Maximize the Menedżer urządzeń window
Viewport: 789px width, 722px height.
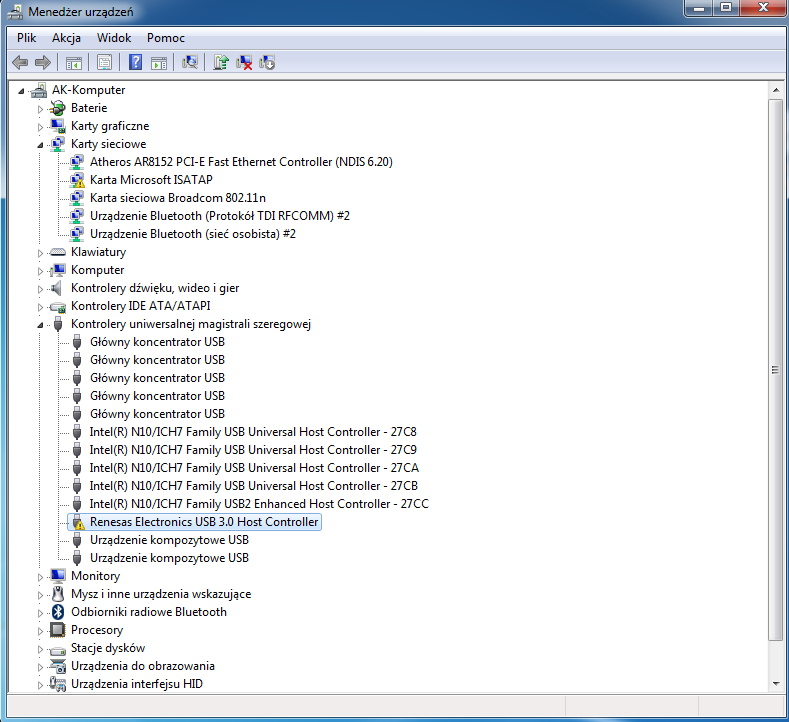(725, 8)
